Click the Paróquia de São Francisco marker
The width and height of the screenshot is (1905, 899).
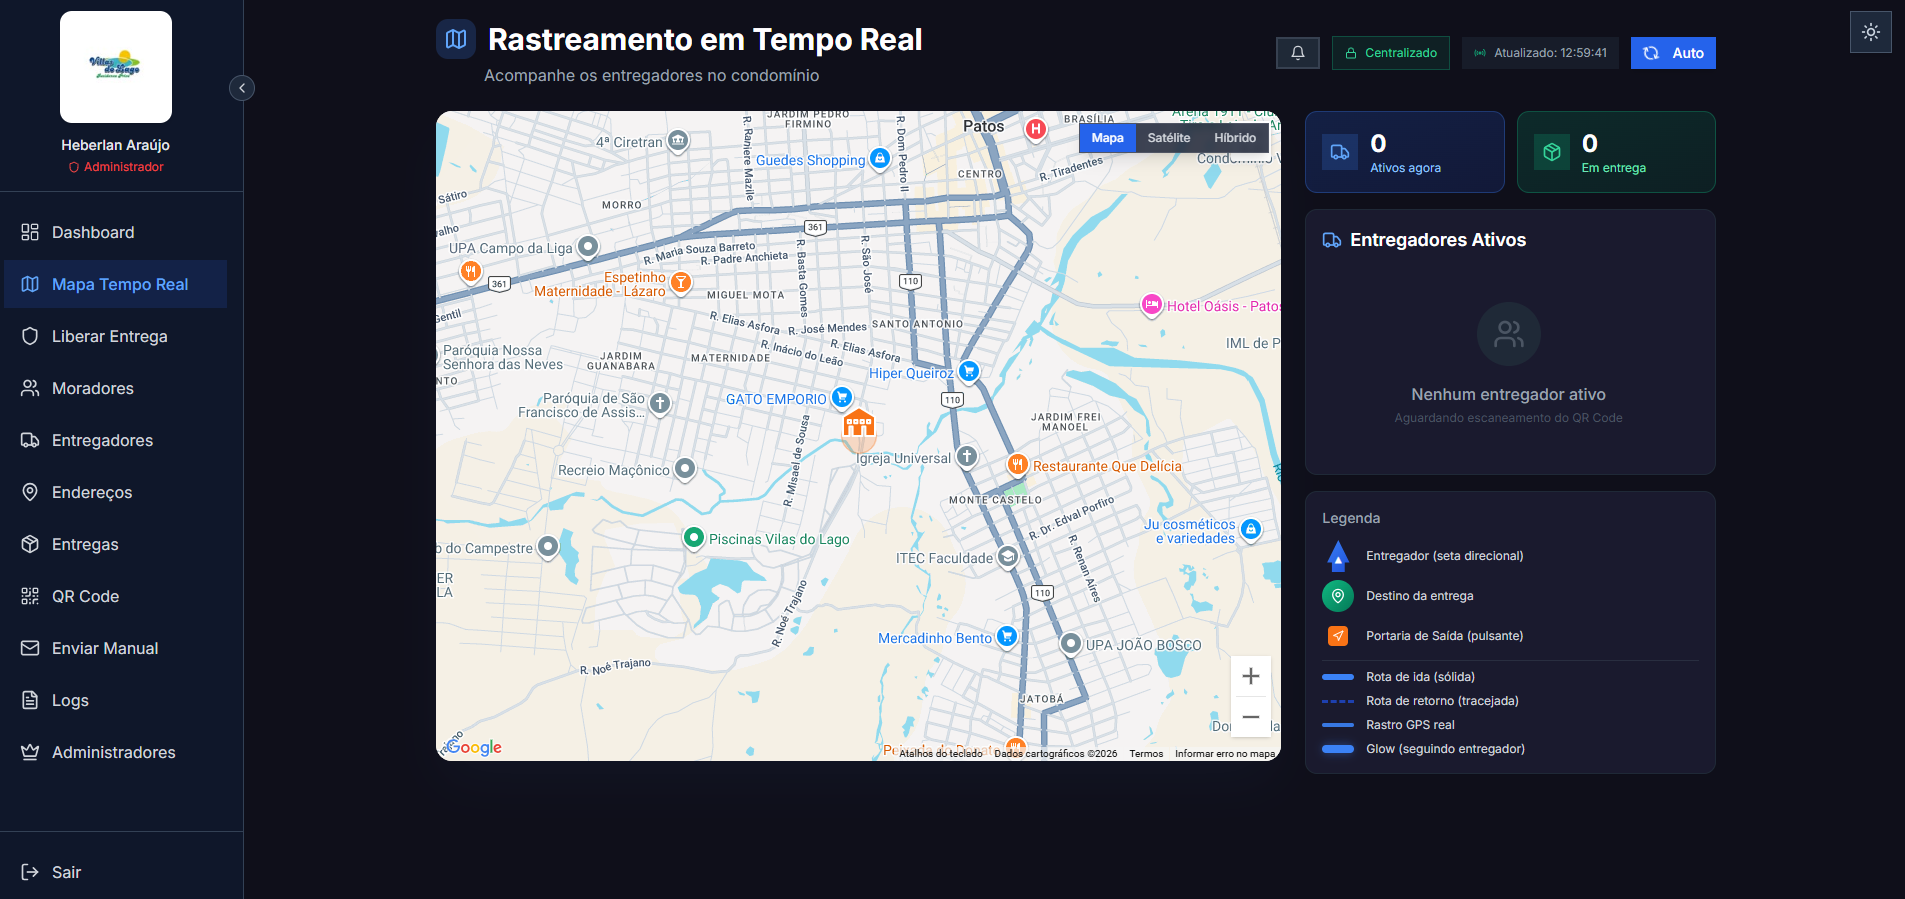660,402
